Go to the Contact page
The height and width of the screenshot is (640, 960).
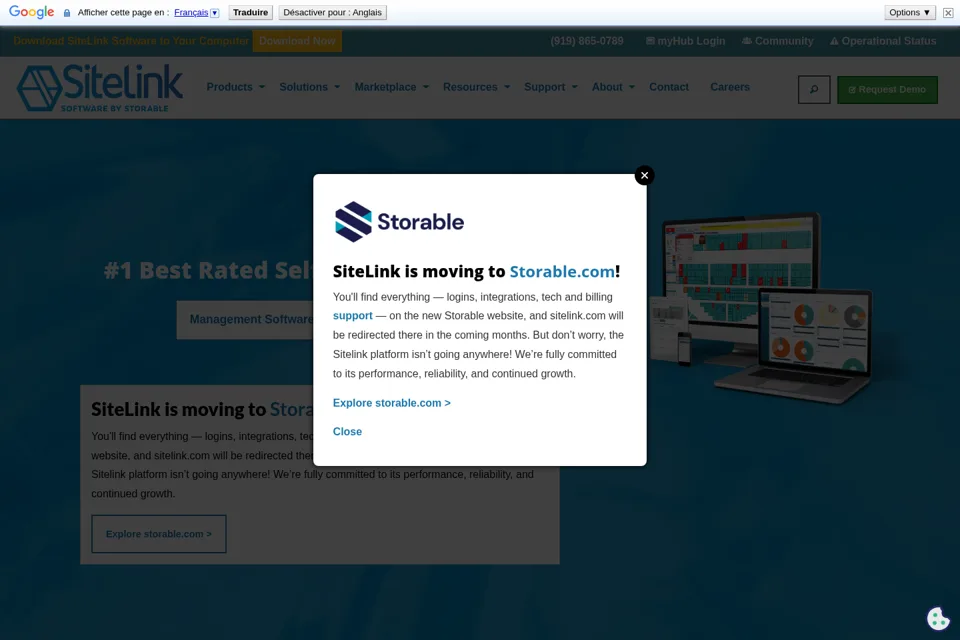coord(669,87)
